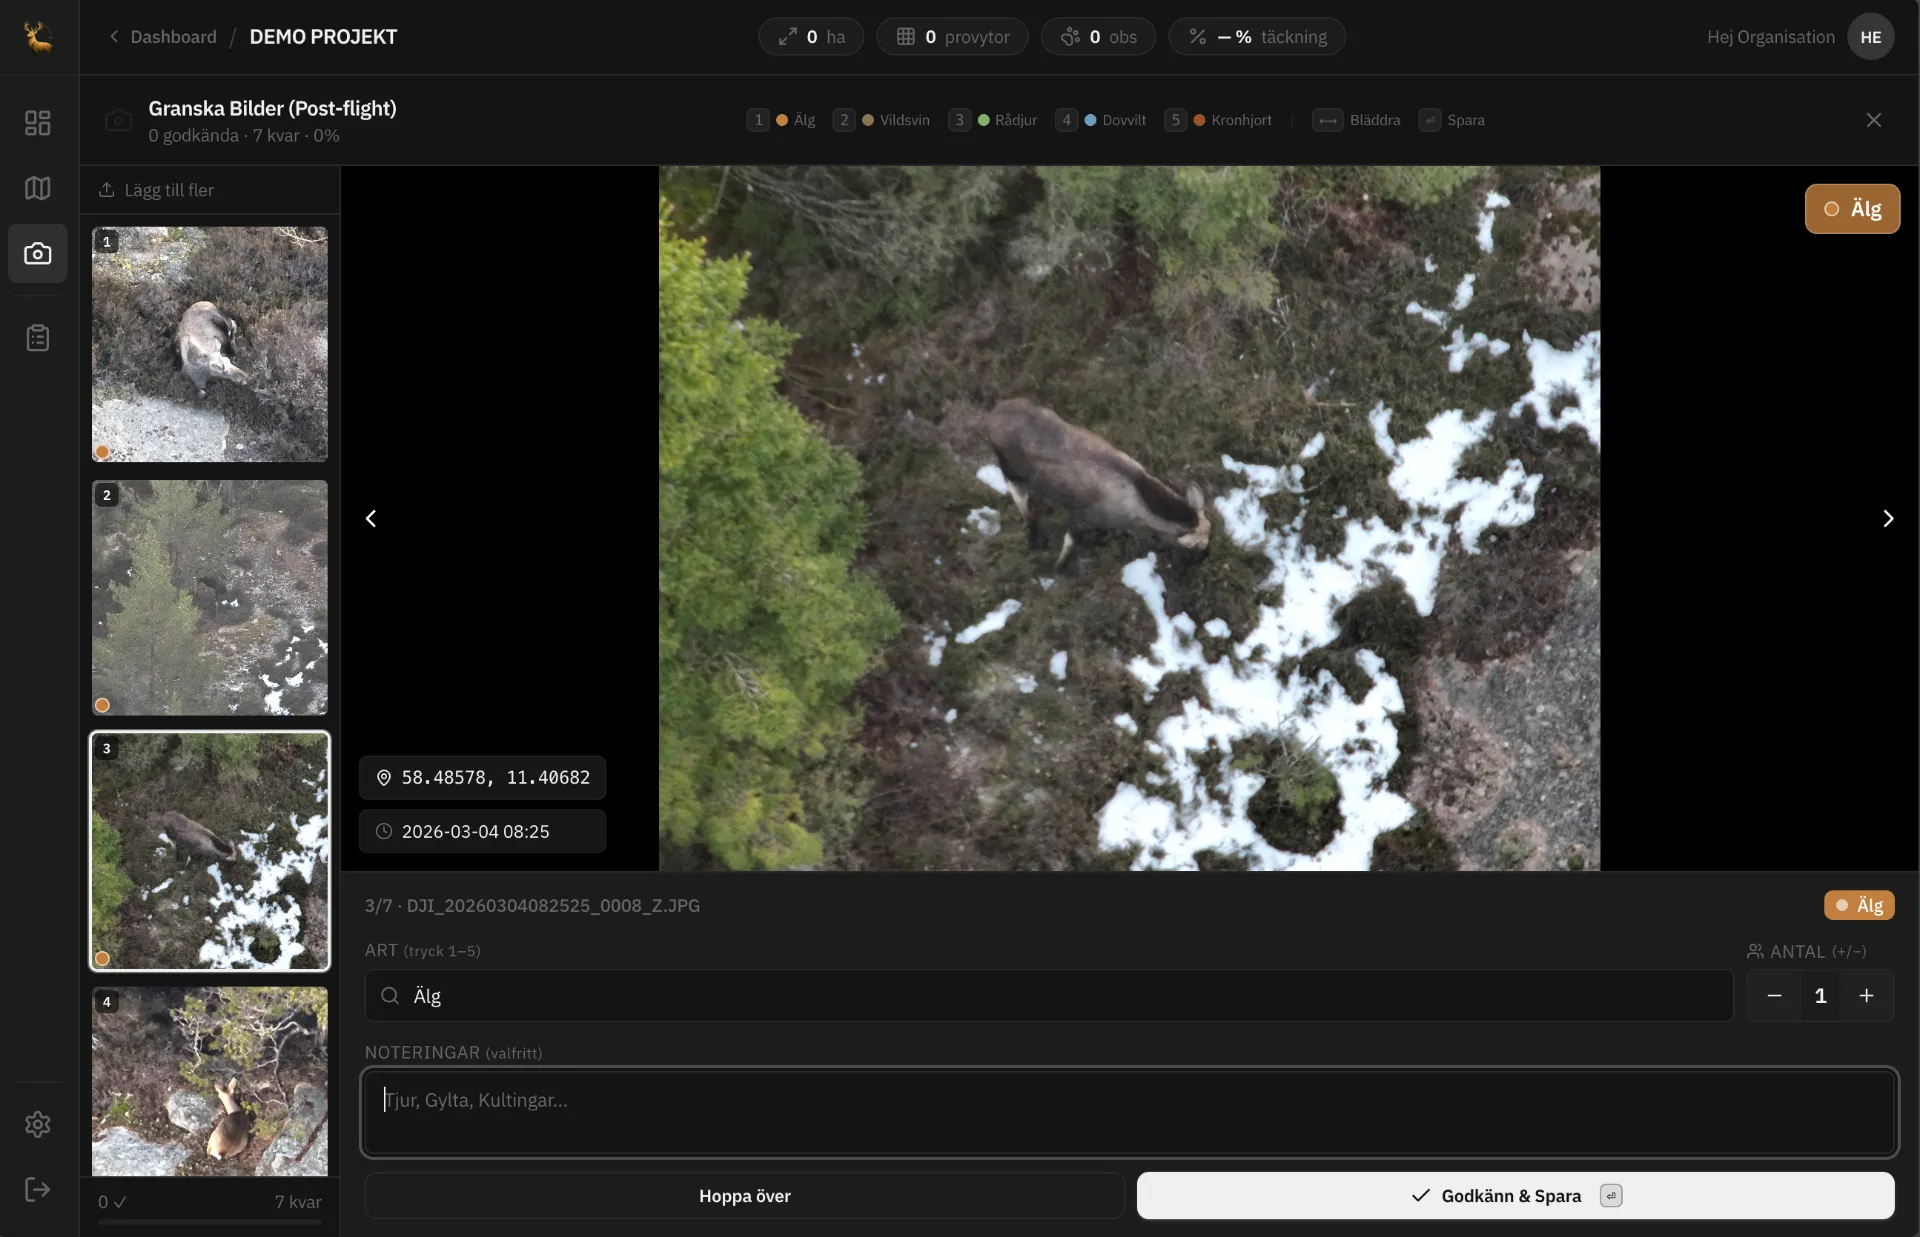Focus the Noteringar text area
Screen dimensions: 1920x1237
point(1129,1112)
